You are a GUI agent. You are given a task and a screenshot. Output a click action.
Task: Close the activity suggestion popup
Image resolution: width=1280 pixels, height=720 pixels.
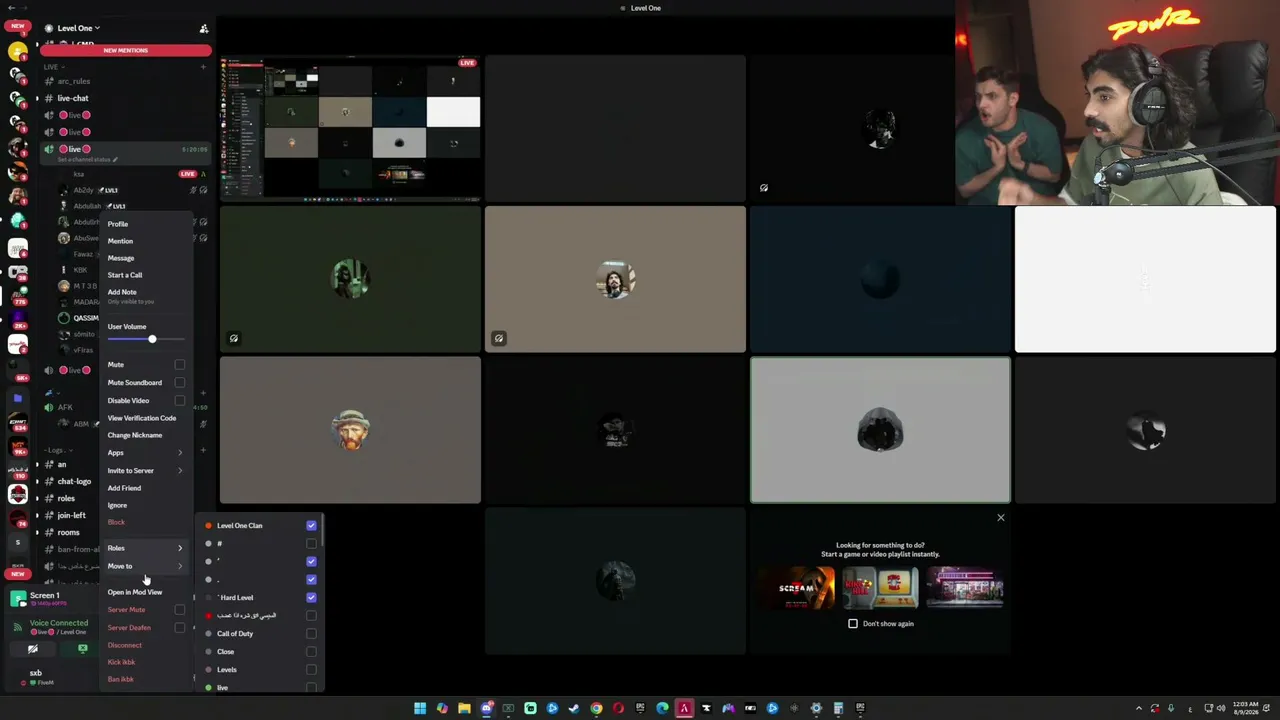tap(1001, 517)
